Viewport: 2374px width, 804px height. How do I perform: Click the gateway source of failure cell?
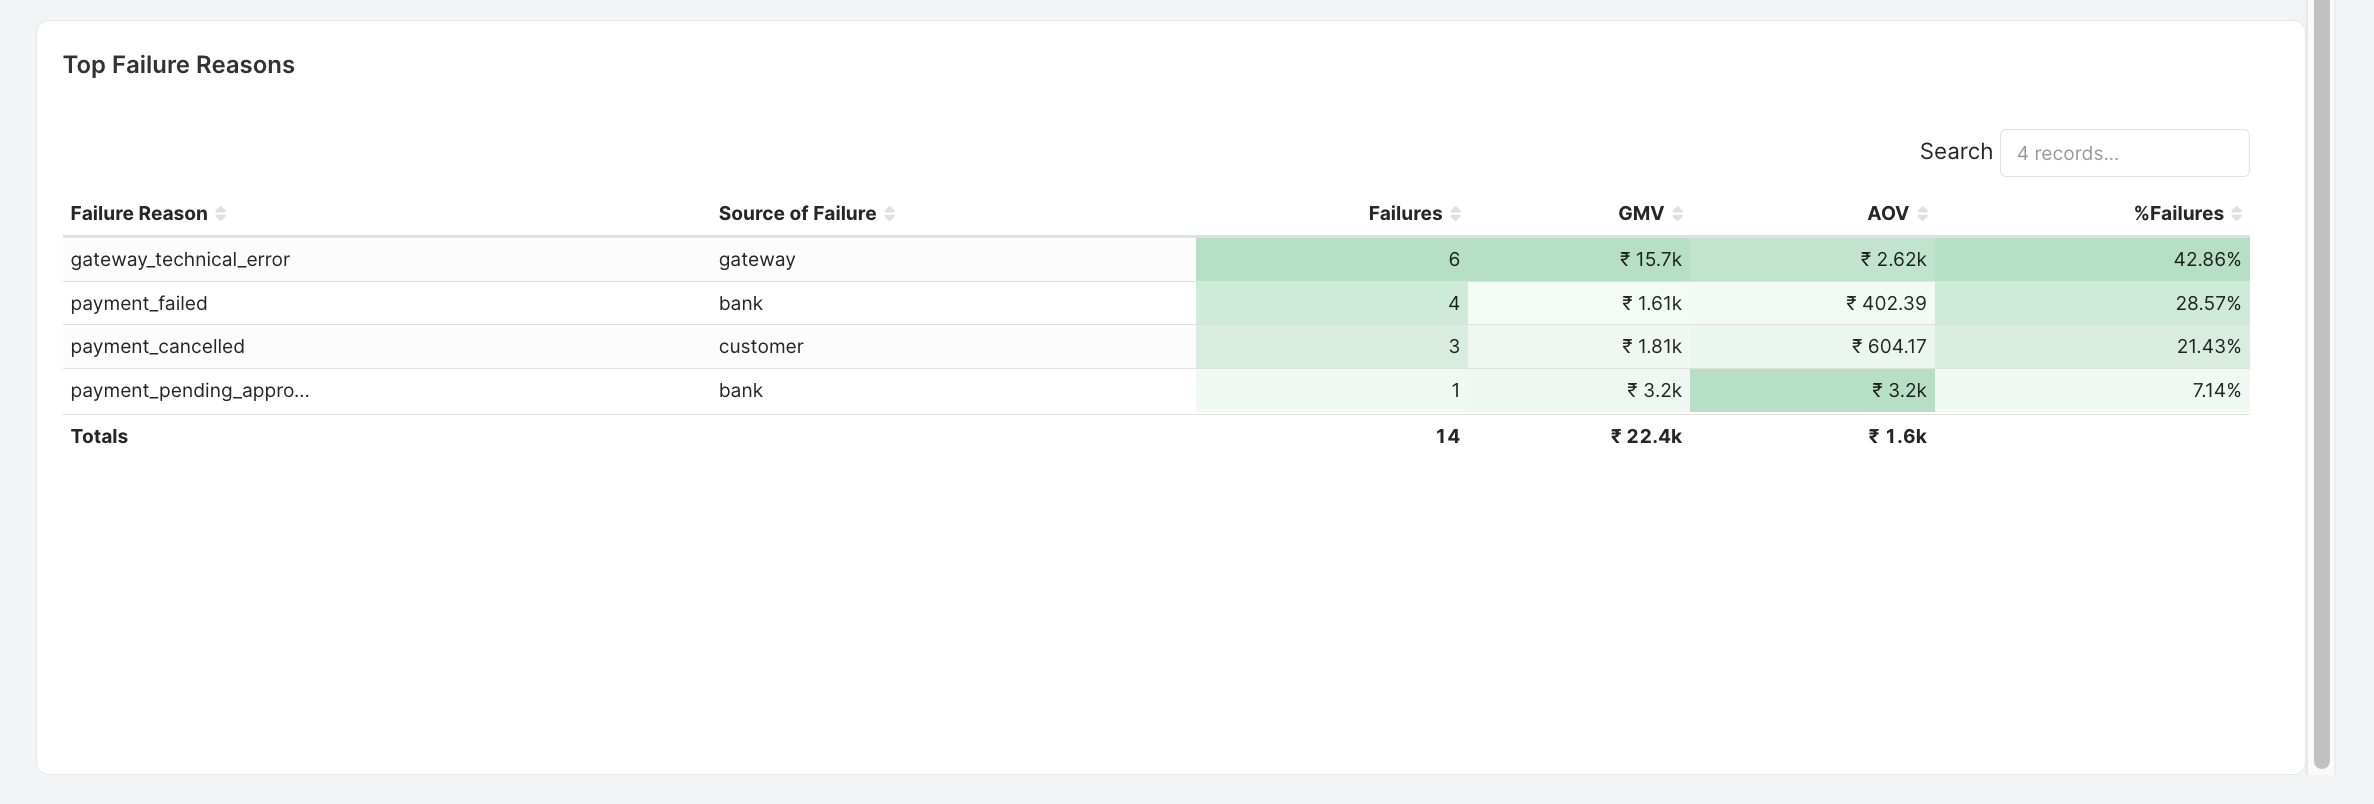pyautogui.click(x=757, y=259)
